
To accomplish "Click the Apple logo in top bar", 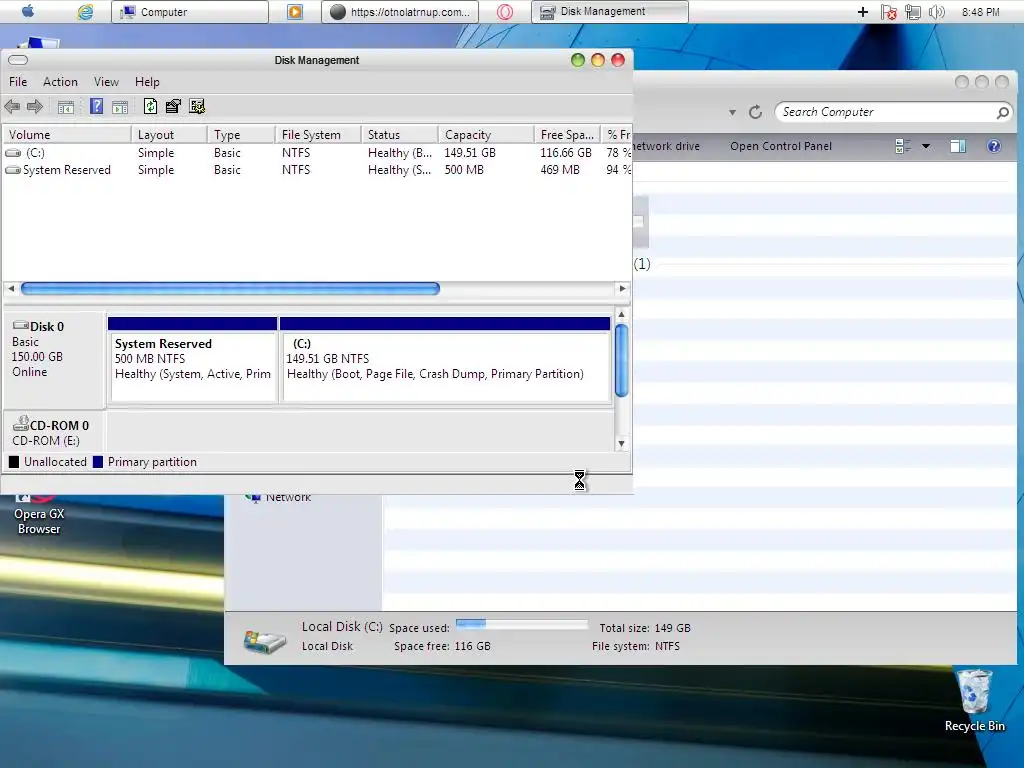I will pos(28,11).
